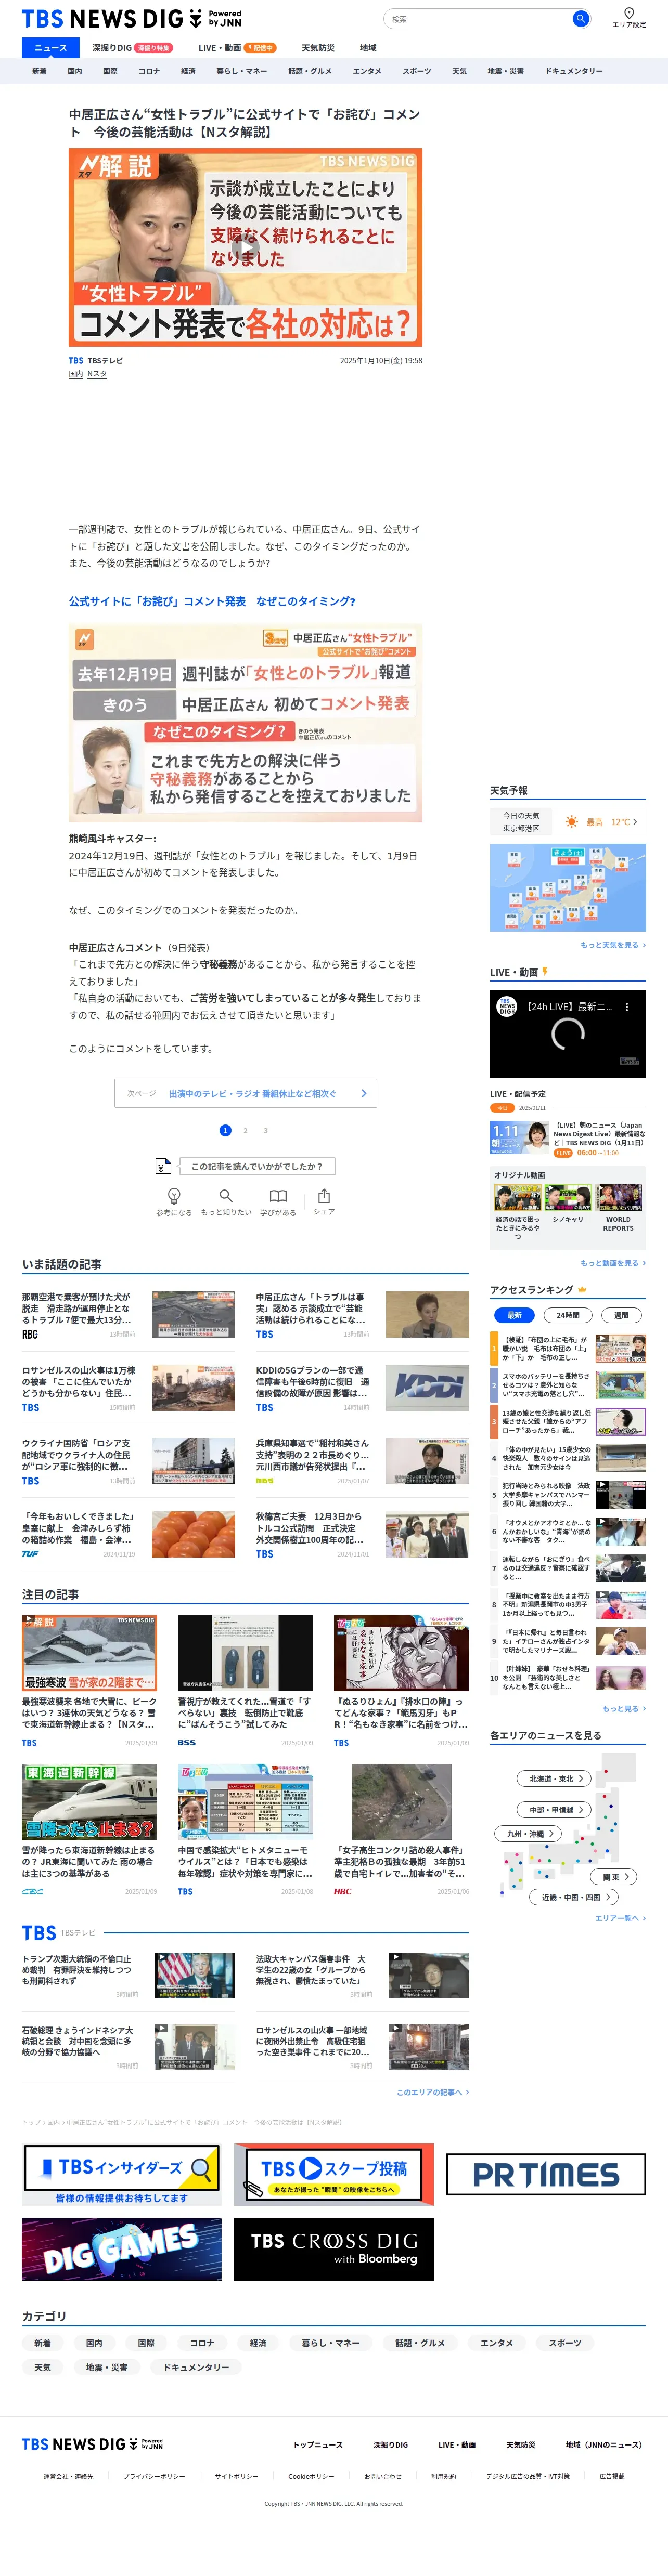Play the 24h LIVE video player
Viewport: 668px width, 2576px height.
(x=568, y=1034)
